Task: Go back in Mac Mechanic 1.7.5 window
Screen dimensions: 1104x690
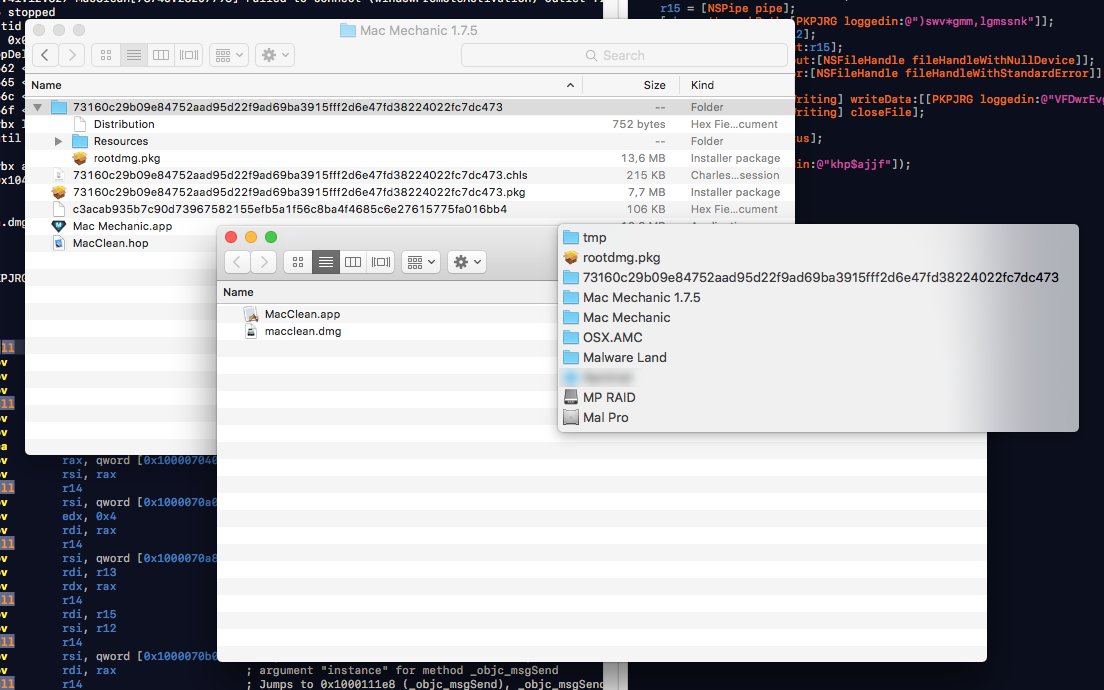Action: pos(45,55)
